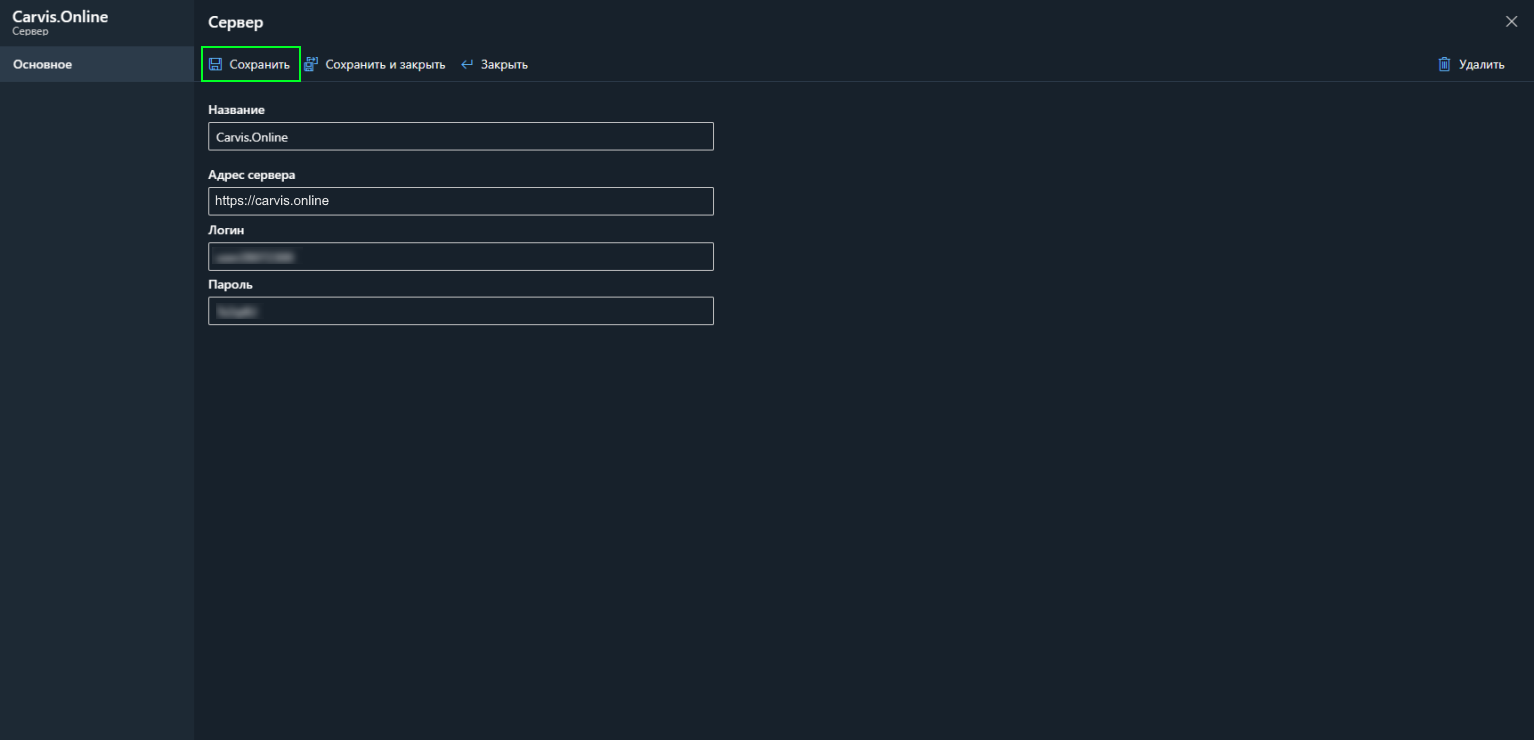Select the "Логин" input field
The height and width of the screenshot is (740, 1534).
click(460, 257)
